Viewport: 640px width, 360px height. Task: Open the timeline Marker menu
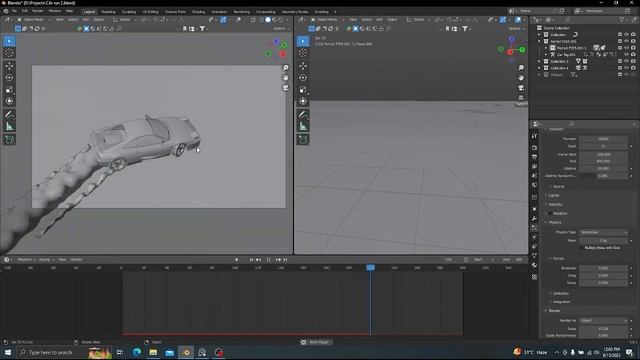[x=76, y=260]
